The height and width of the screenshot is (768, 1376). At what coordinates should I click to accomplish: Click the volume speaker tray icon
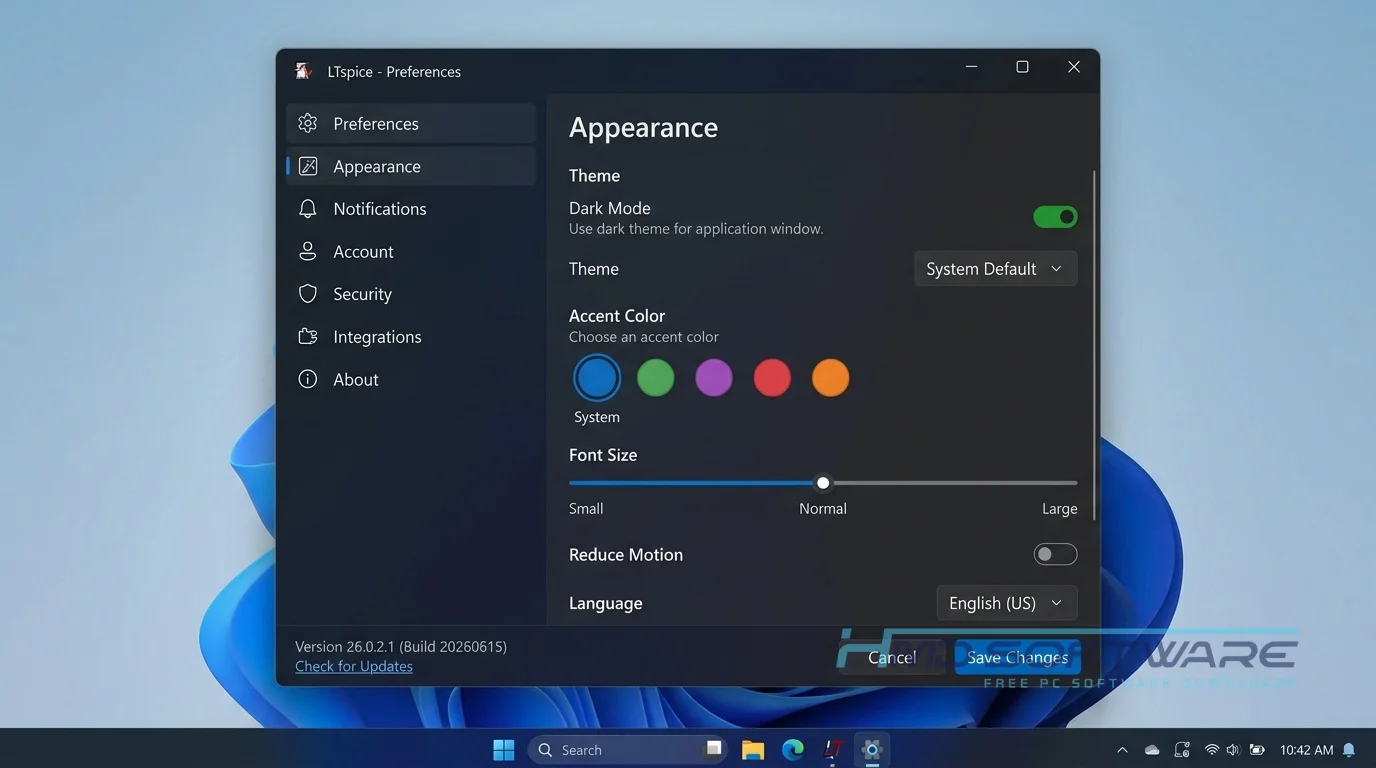1233,750
